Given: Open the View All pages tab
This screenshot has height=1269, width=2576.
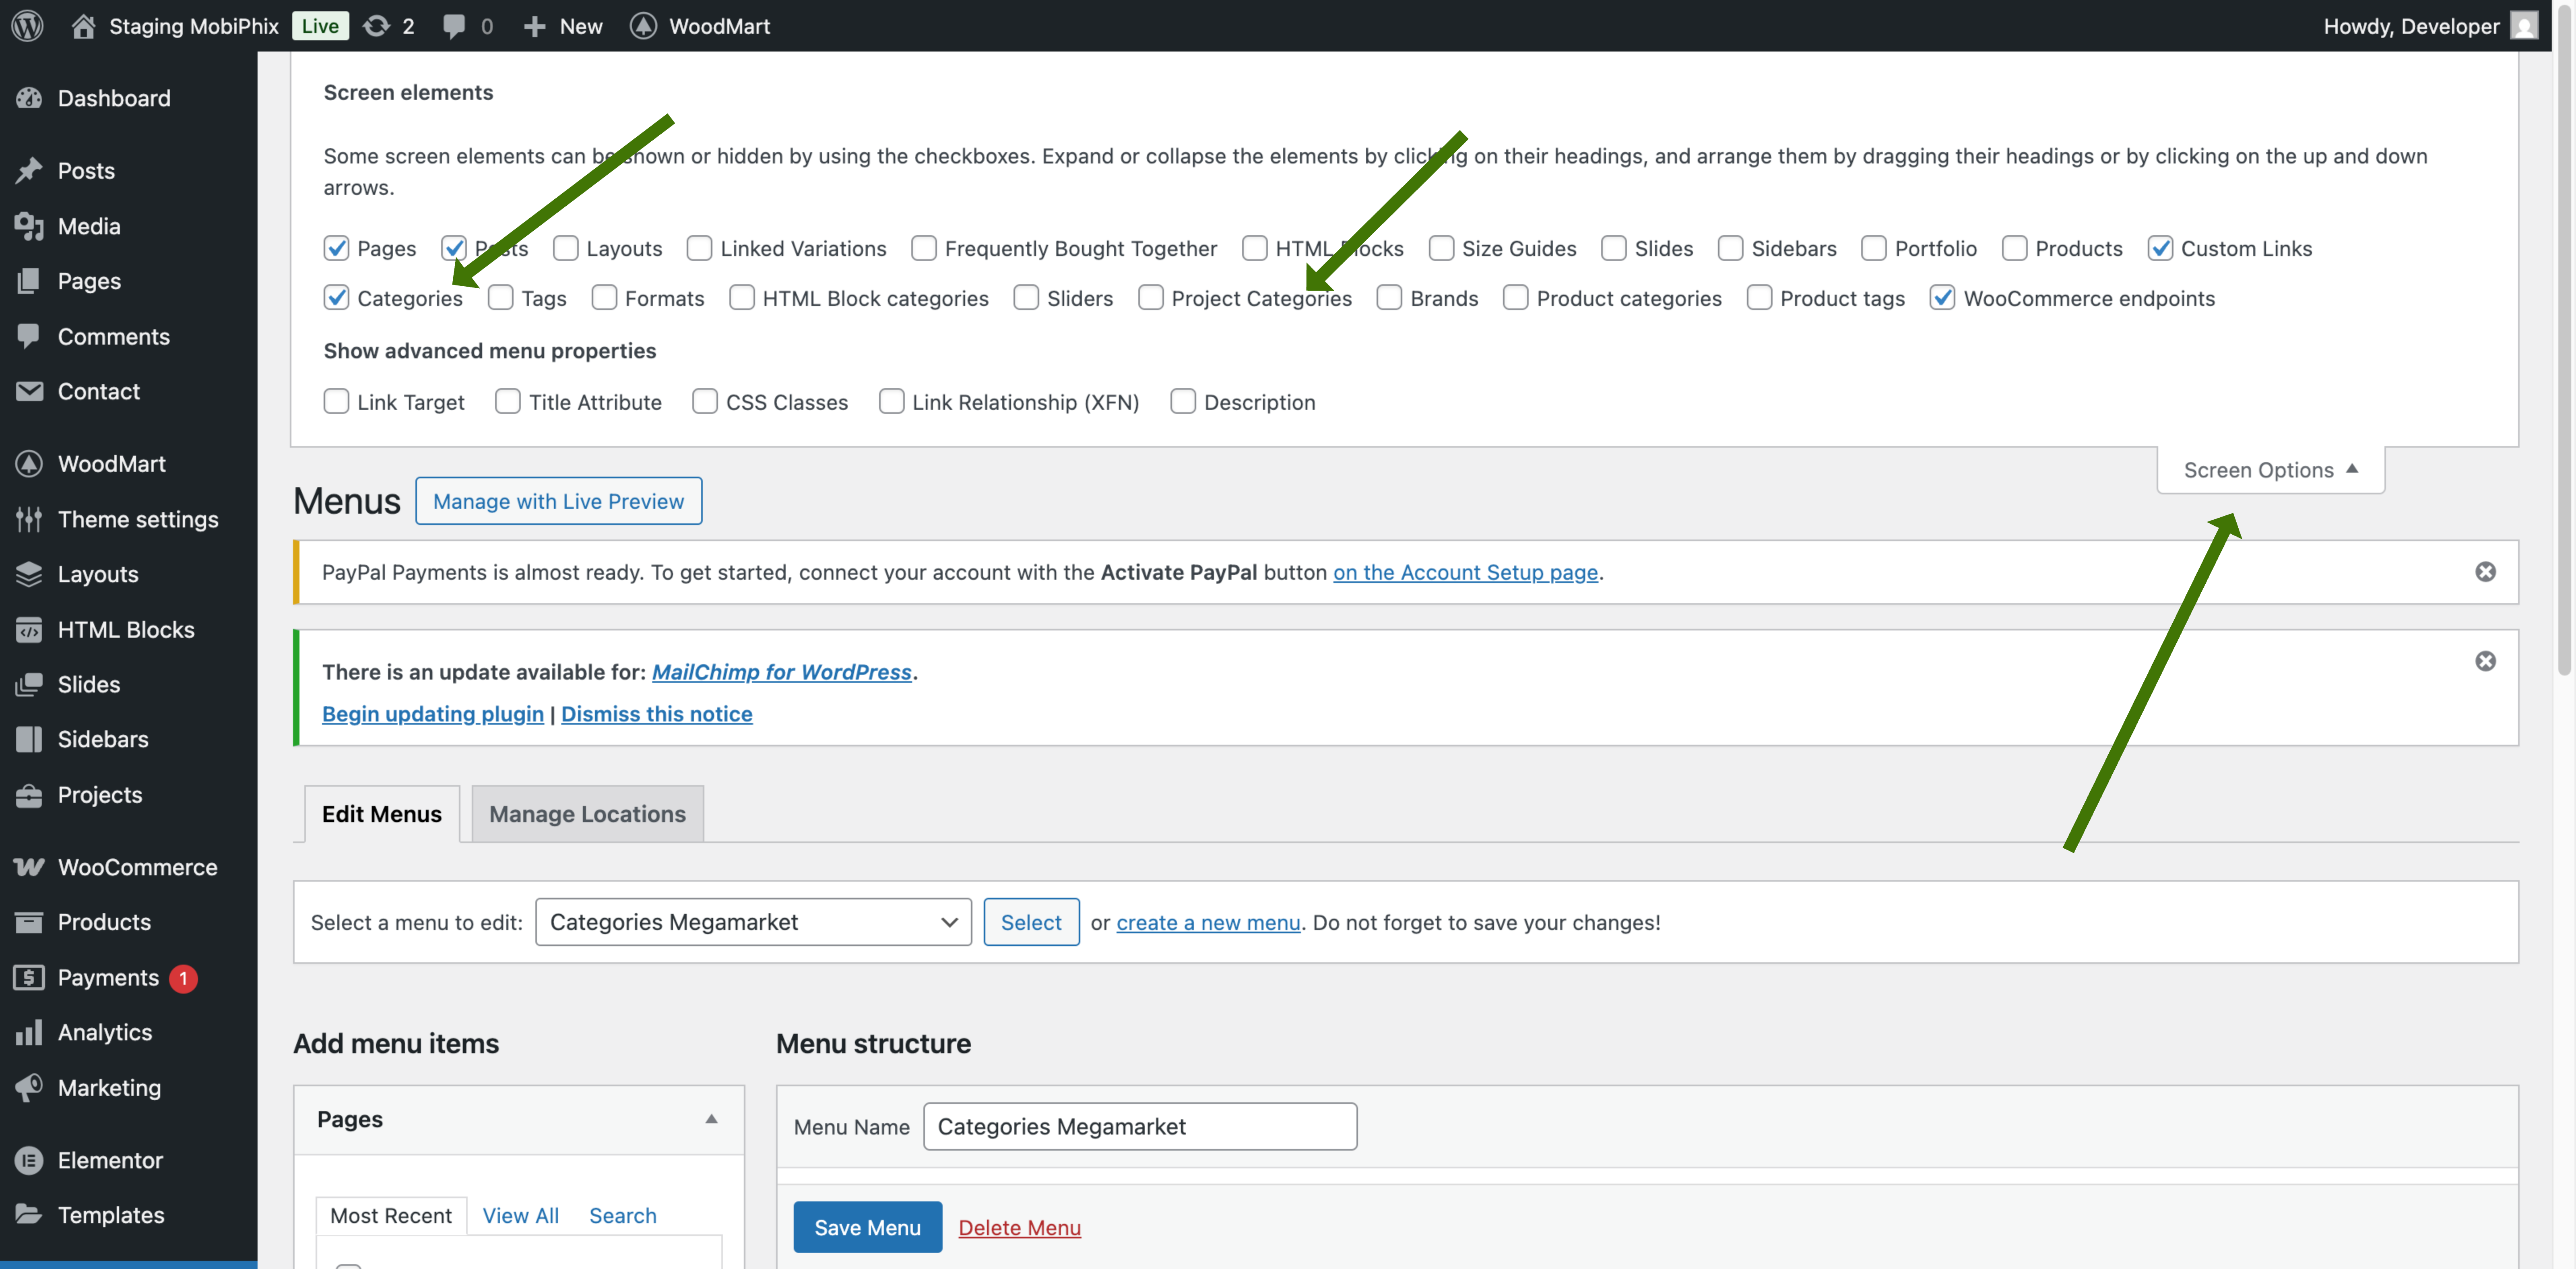Looking at the screenshot, I should (x=521, y=1216).
